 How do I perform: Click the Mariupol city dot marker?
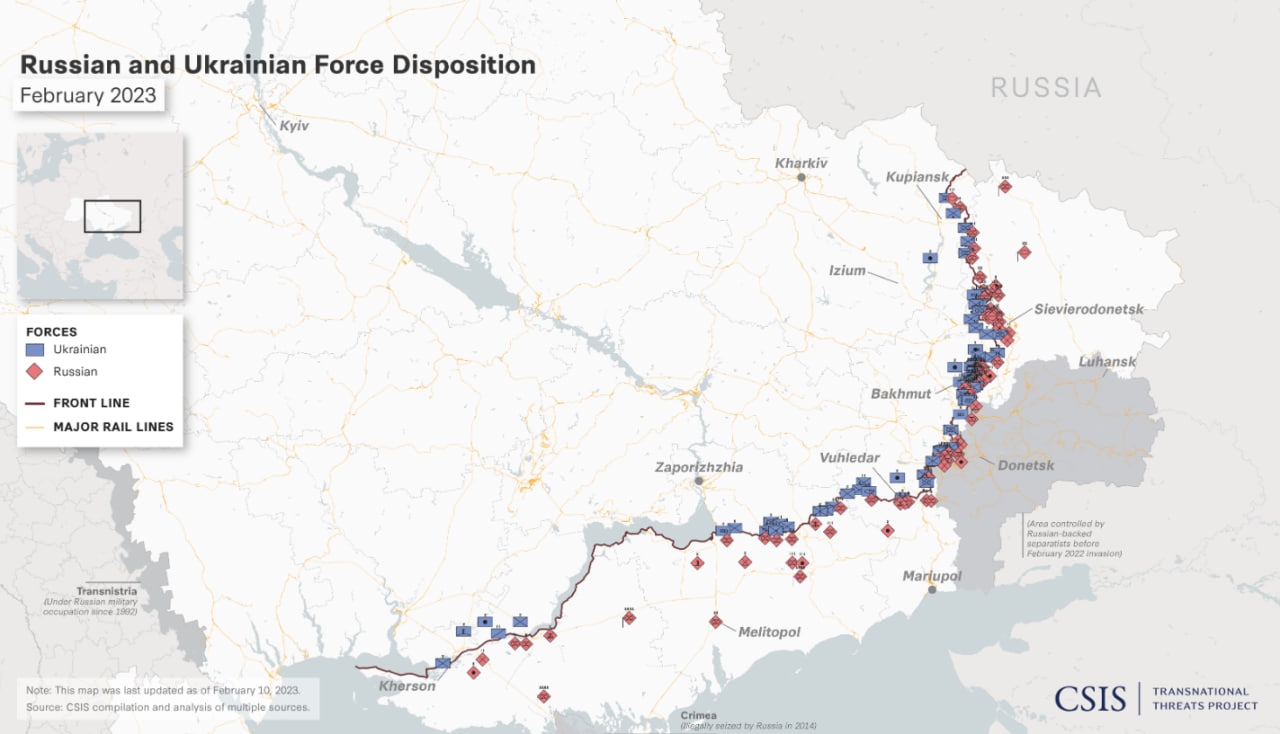click(932, 590)
